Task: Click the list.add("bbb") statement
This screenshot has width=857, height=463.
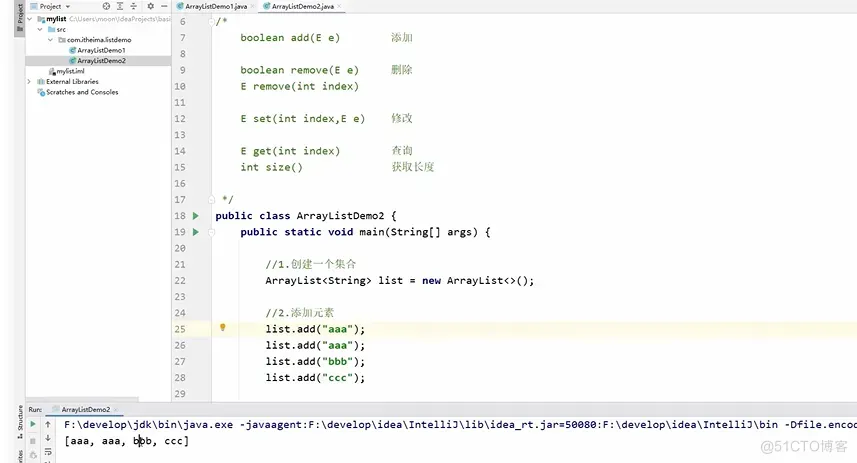Action: [315, 361]
